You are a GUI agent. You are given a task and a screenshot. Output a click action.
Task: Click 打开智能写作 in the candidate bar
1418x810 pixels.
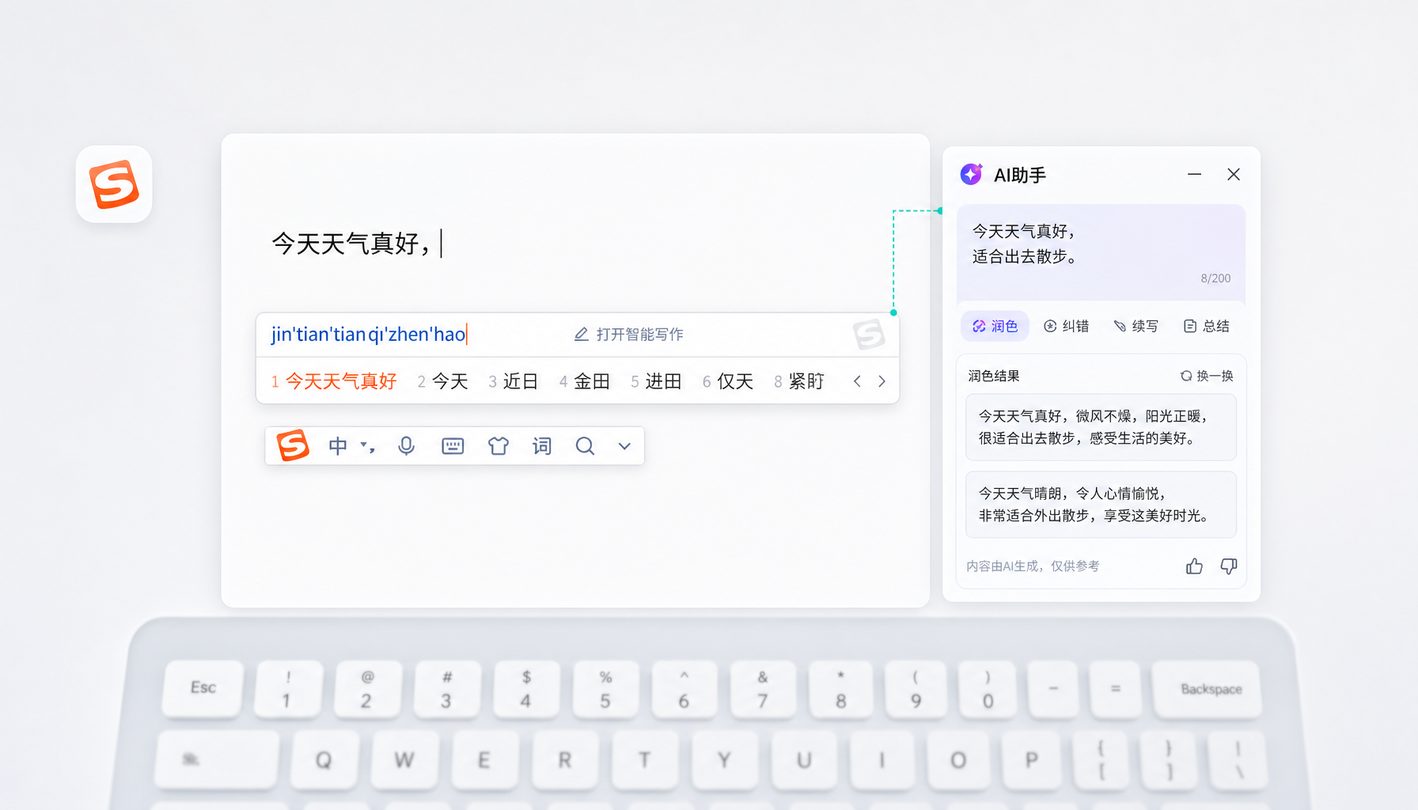pos(629,334)
